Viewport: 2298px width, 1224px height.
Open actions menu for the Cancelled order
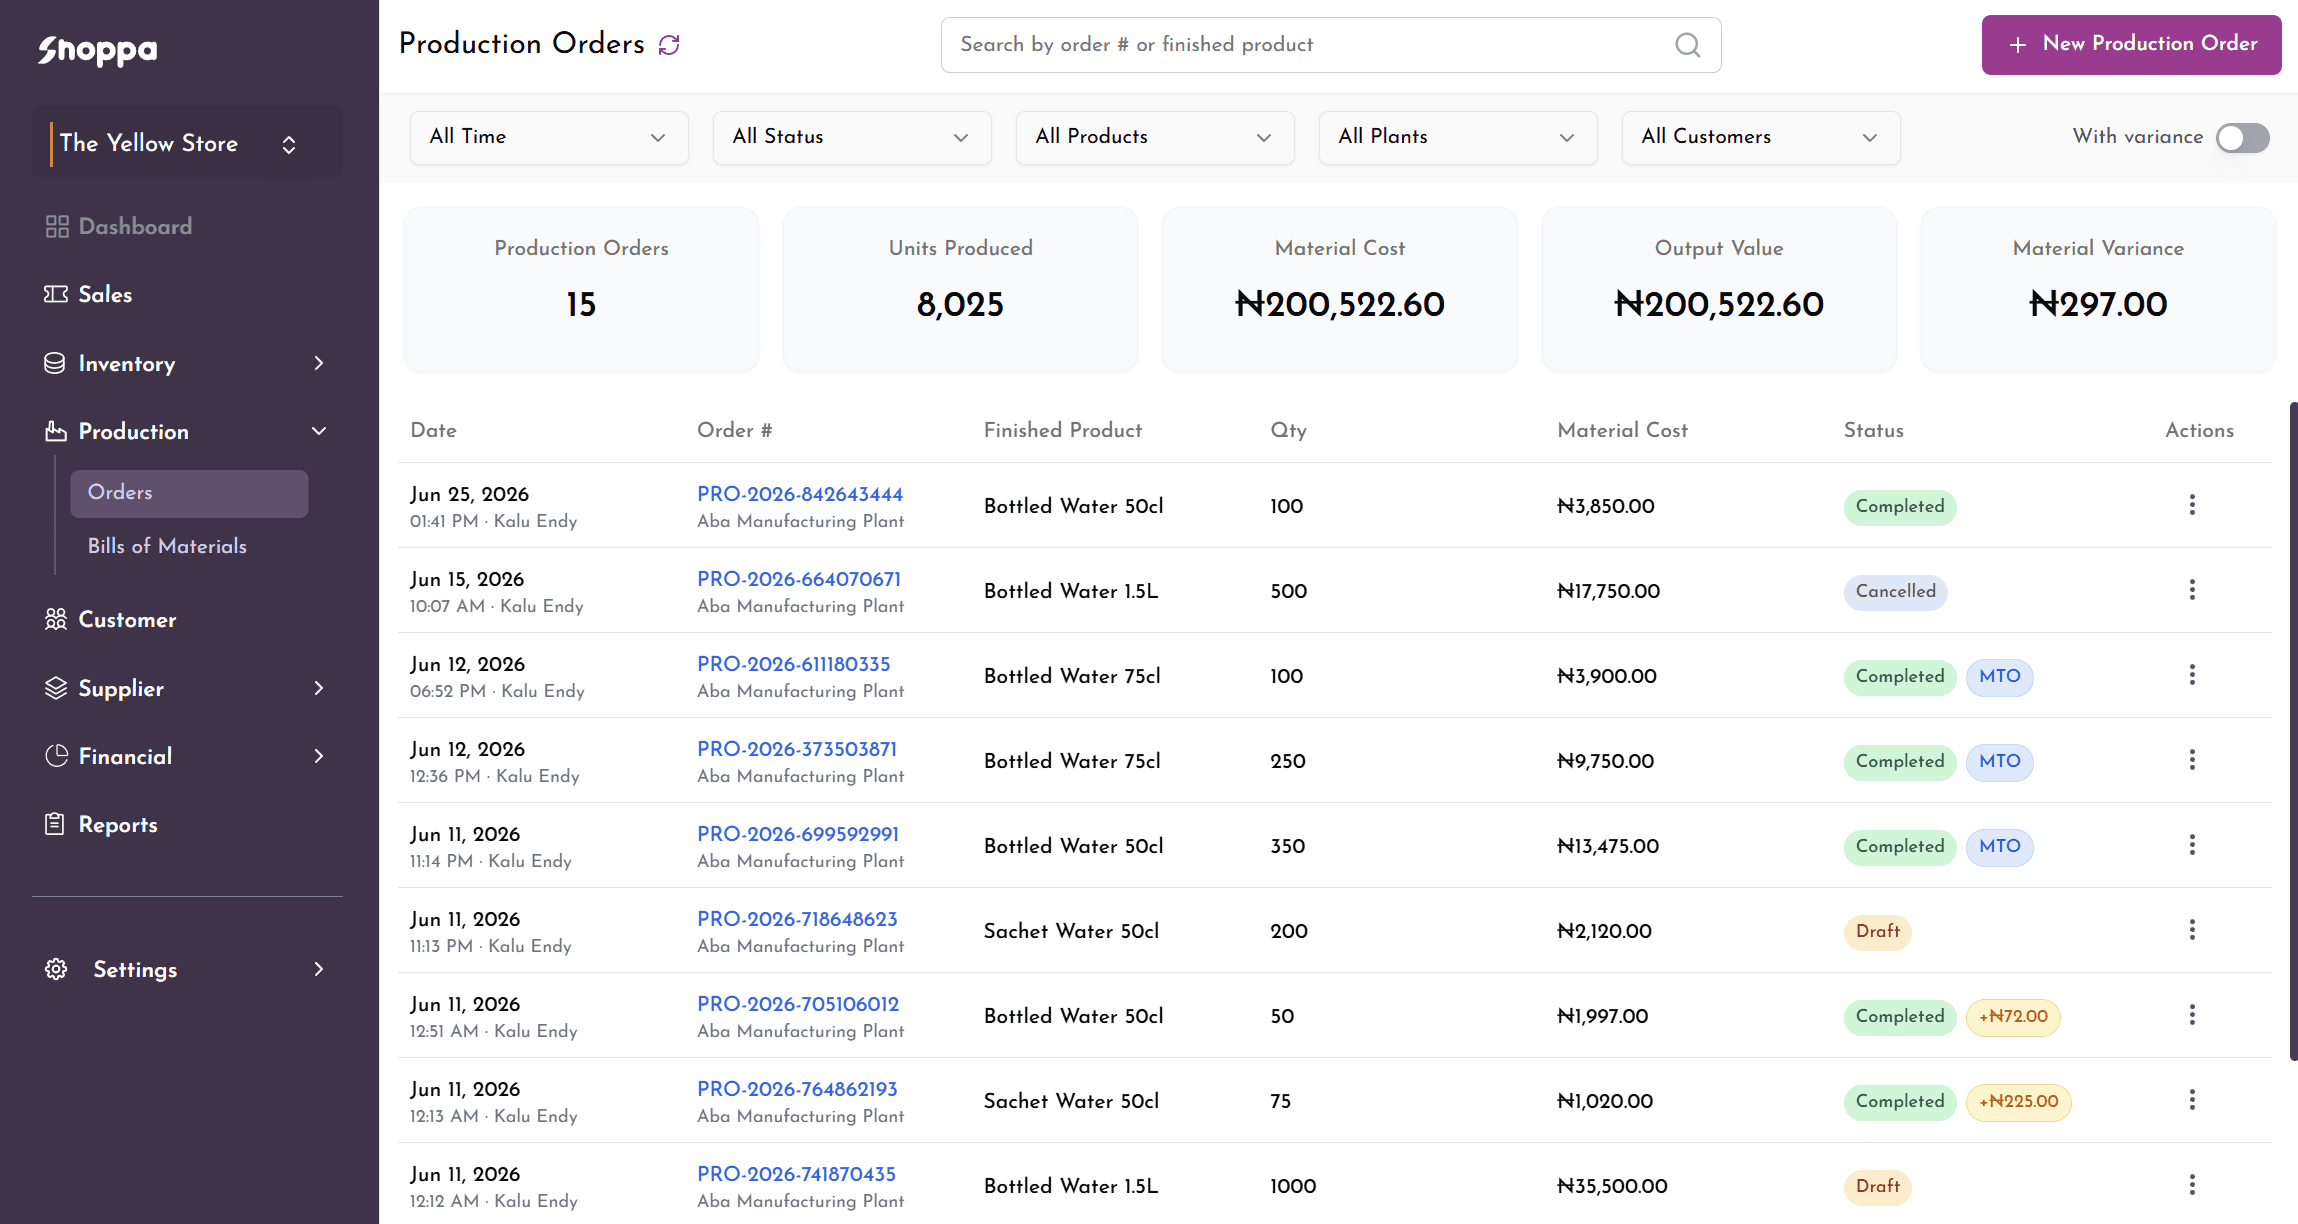pos(2192,590)
